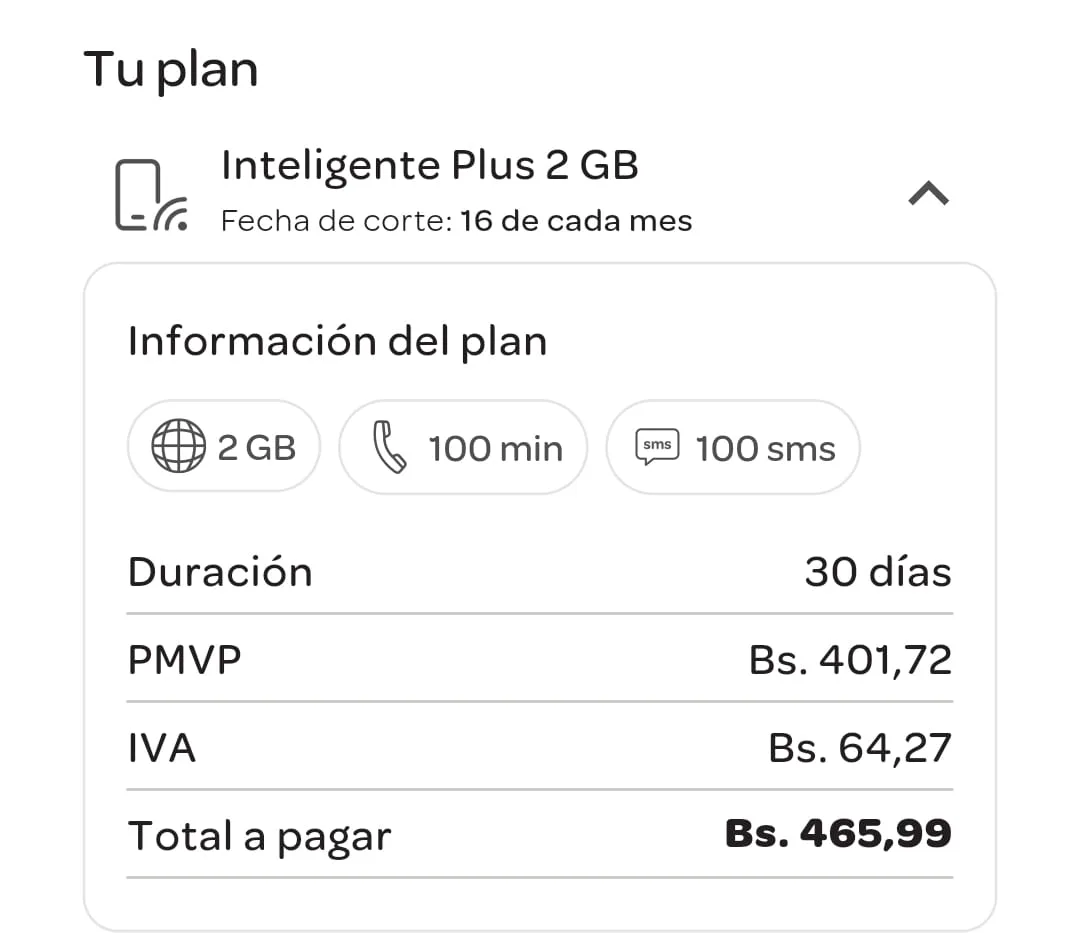Select the 100 sms text label

[x=765, y=448]
